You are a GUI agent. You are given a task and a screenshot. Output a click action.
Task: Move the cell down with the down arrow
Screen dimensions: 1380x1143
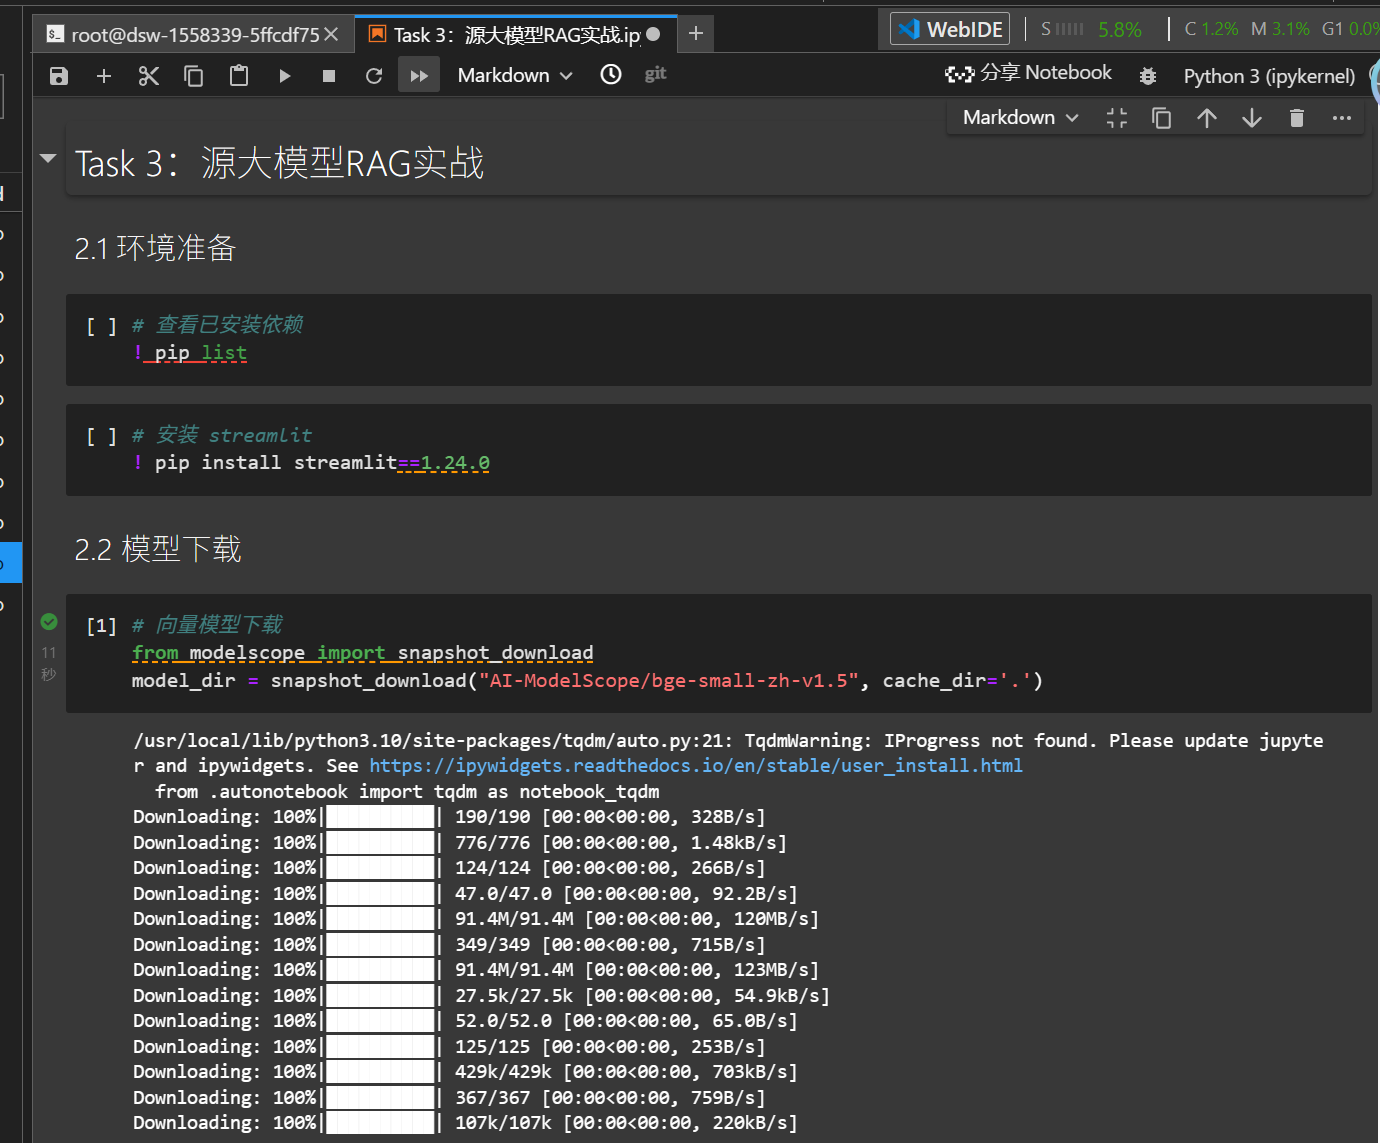point(1252,118)
